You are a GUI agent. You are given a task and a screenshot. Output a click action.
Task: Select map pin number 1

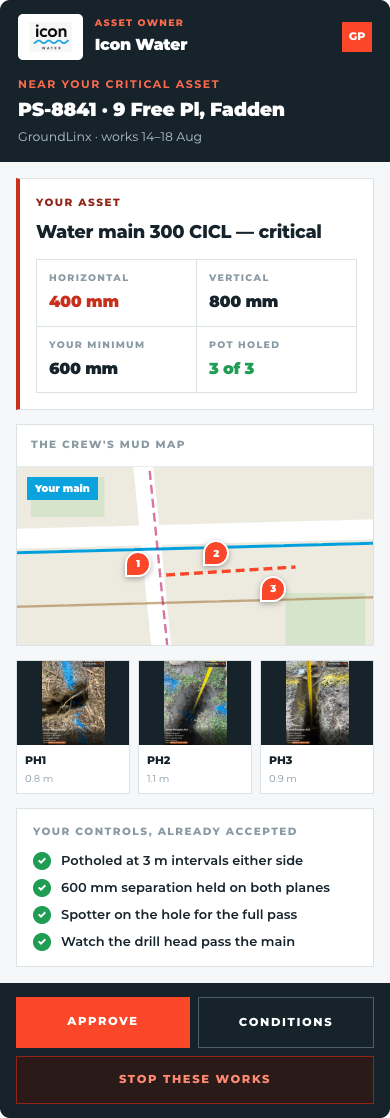(138, 565)
